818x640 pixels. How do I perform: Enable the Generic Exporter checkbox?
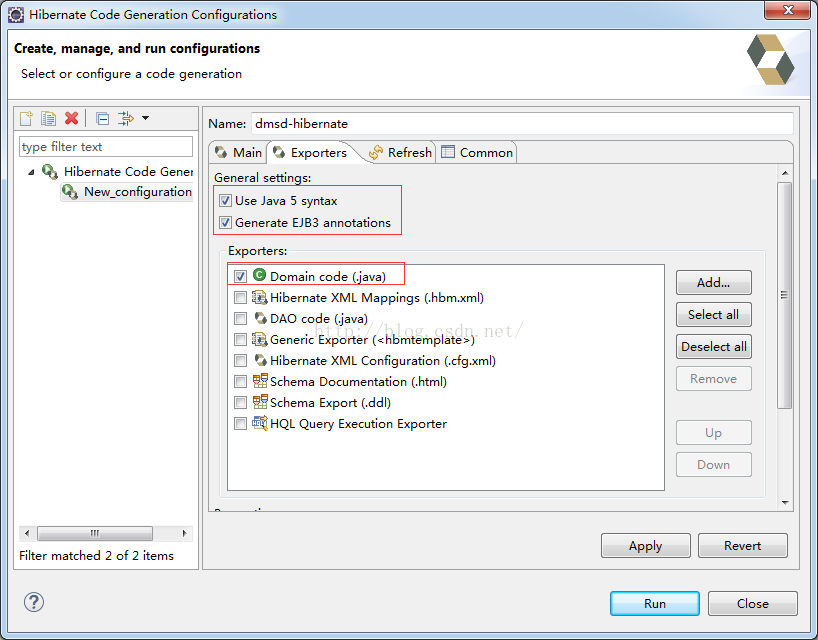coord(240,340)
